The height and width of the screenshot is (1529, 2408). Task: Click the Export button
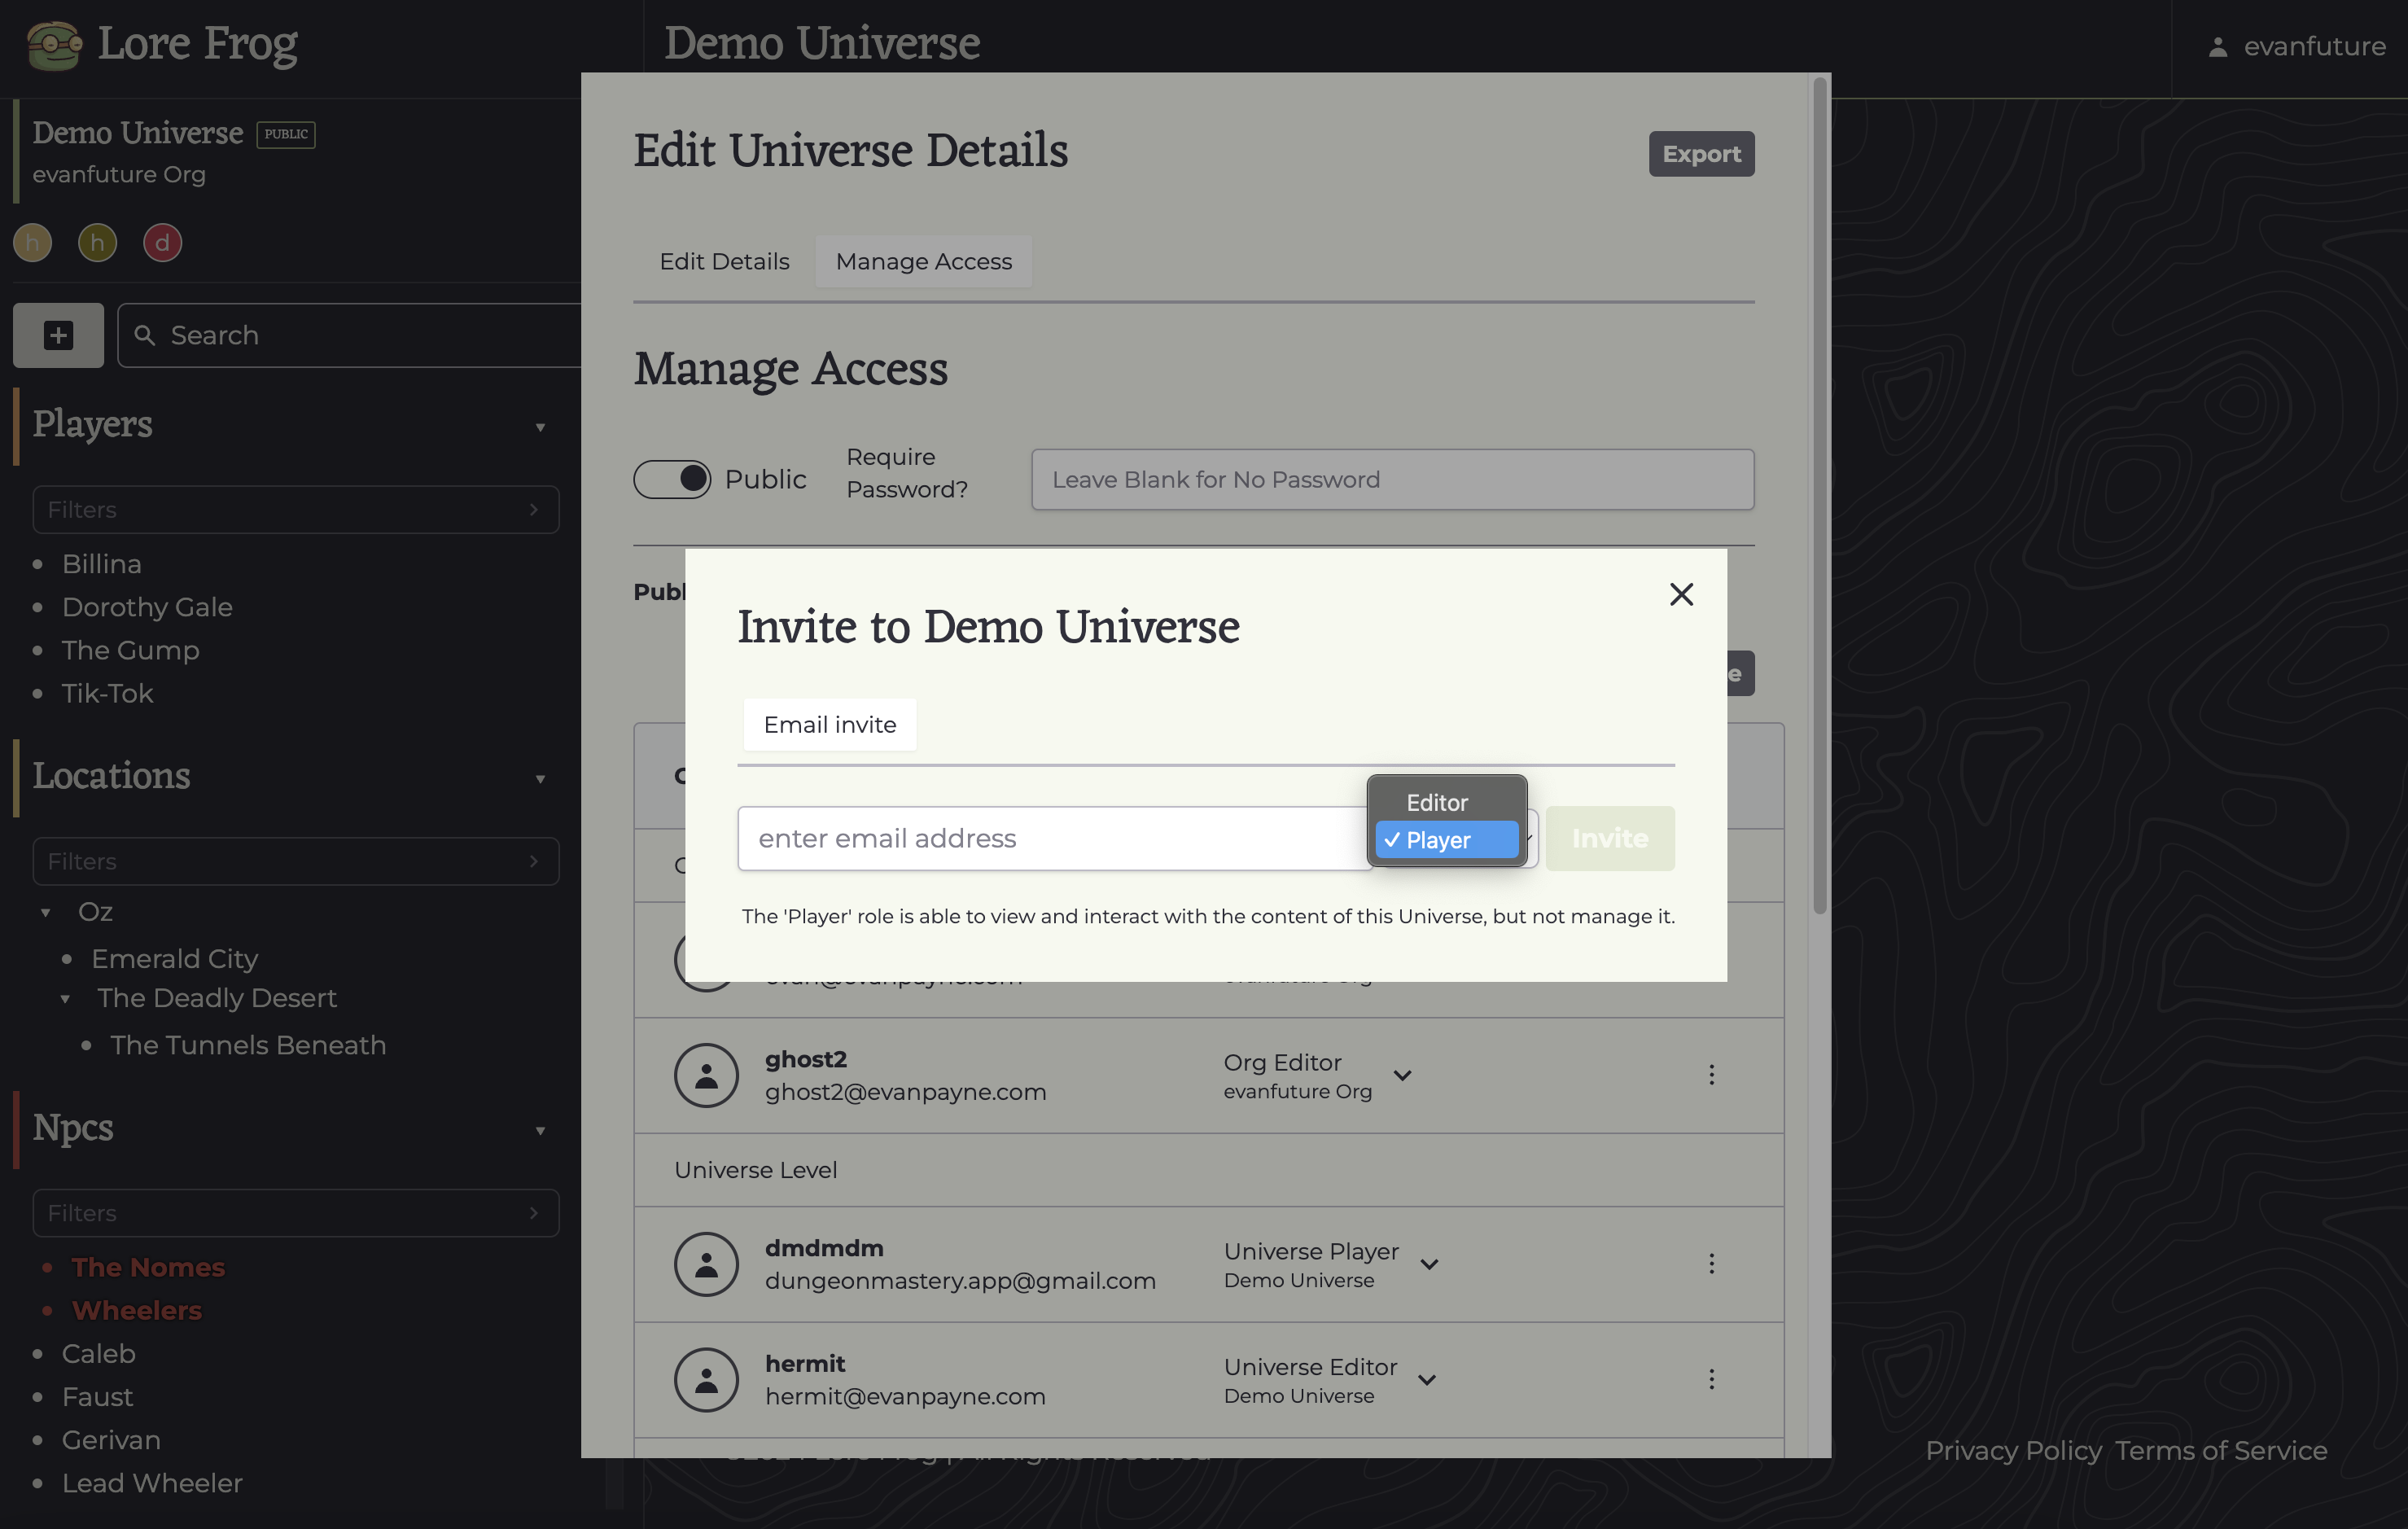pyautogui.click(x=1700, y=154)
